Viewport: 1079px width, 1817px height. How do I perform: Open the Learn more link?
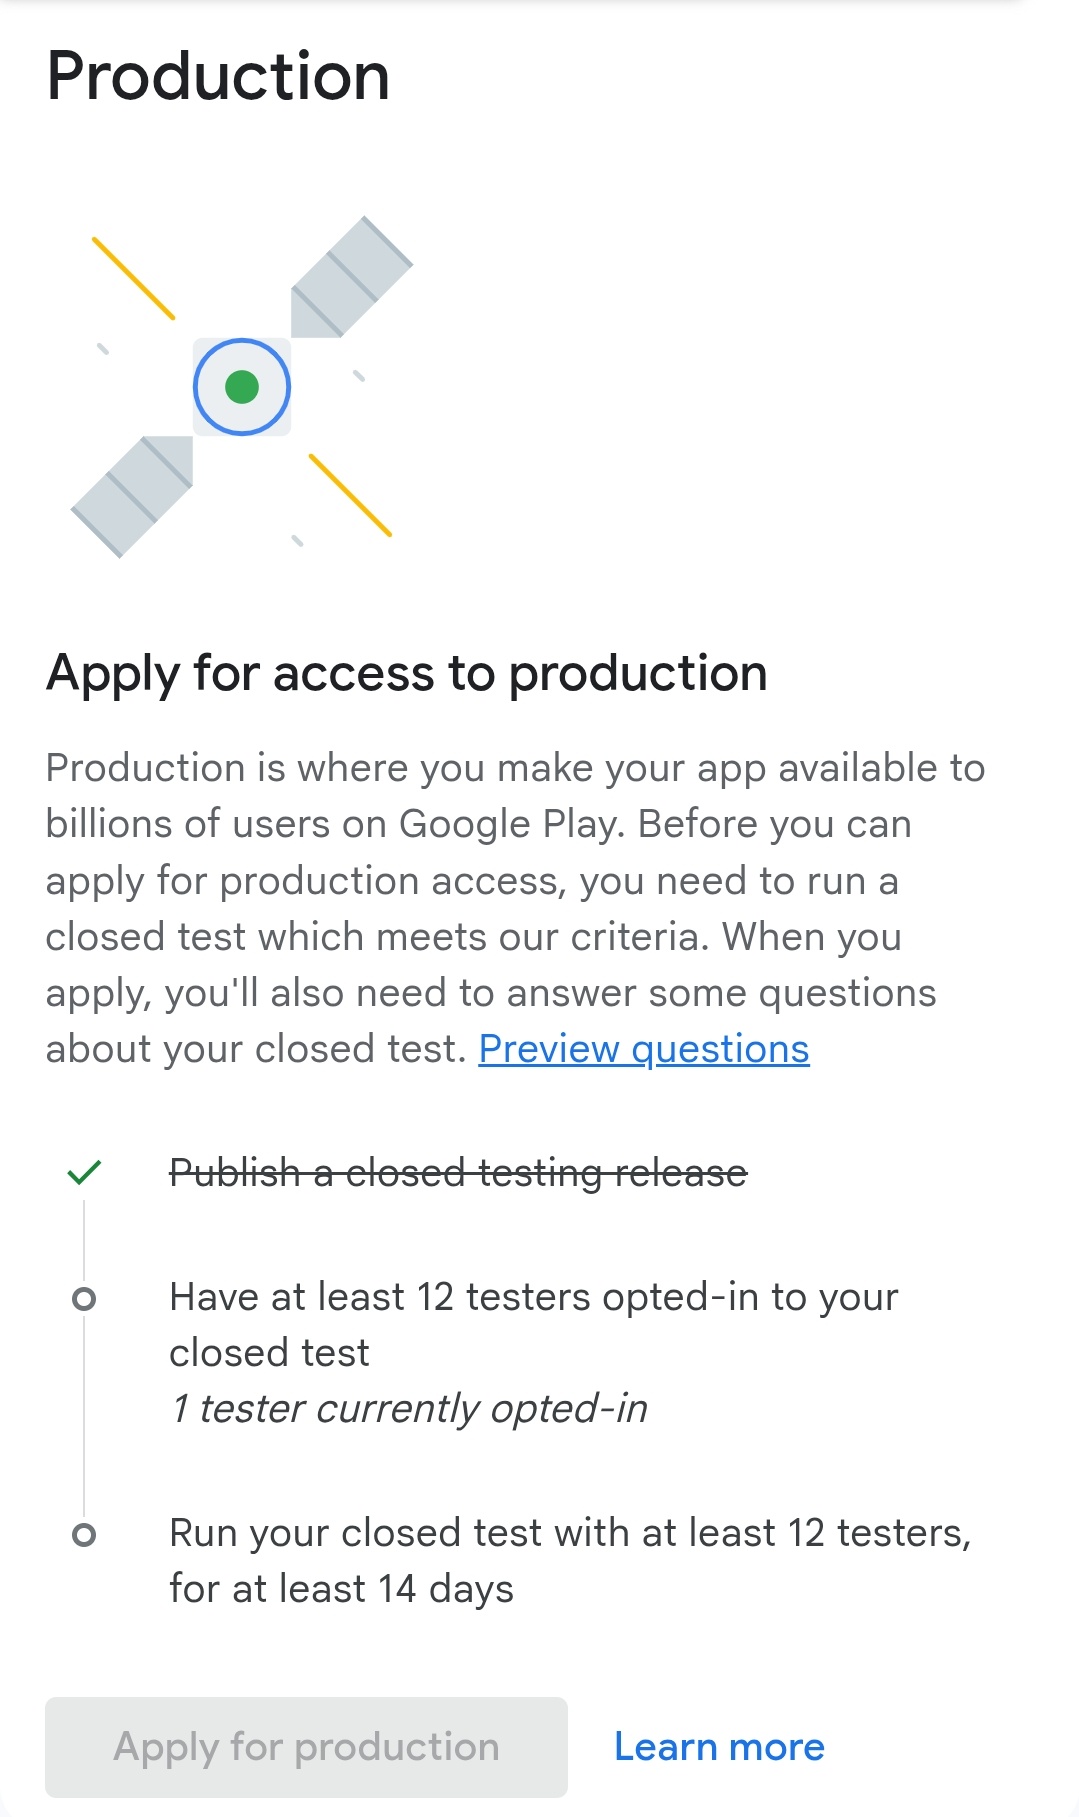pyautogui.click(x=719, y=1747)
